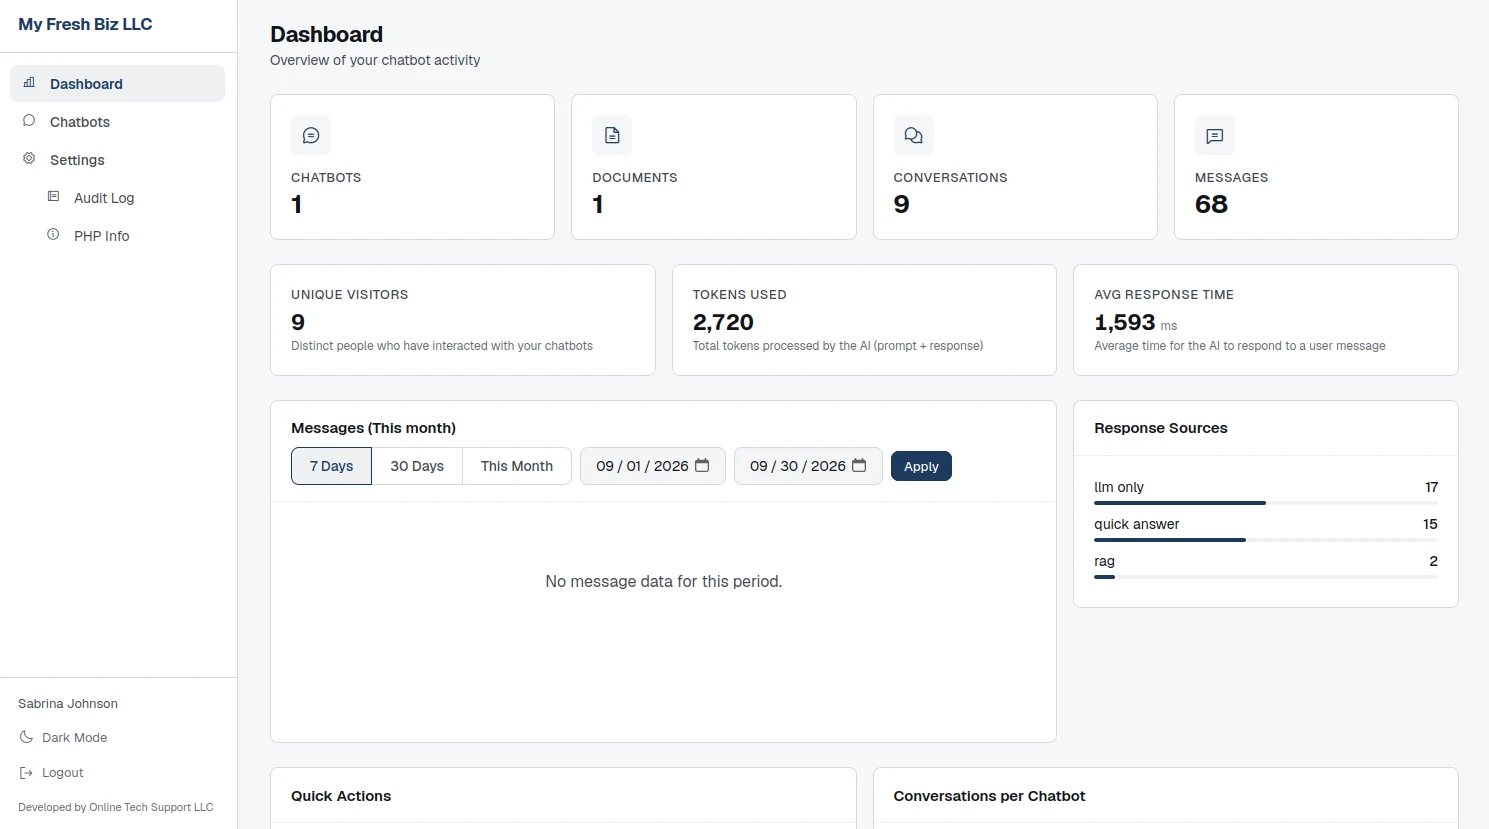This screenshot has width=1489, height=829.
Task: Click the end date field 09/30/2026
Action: click(808, 466)
